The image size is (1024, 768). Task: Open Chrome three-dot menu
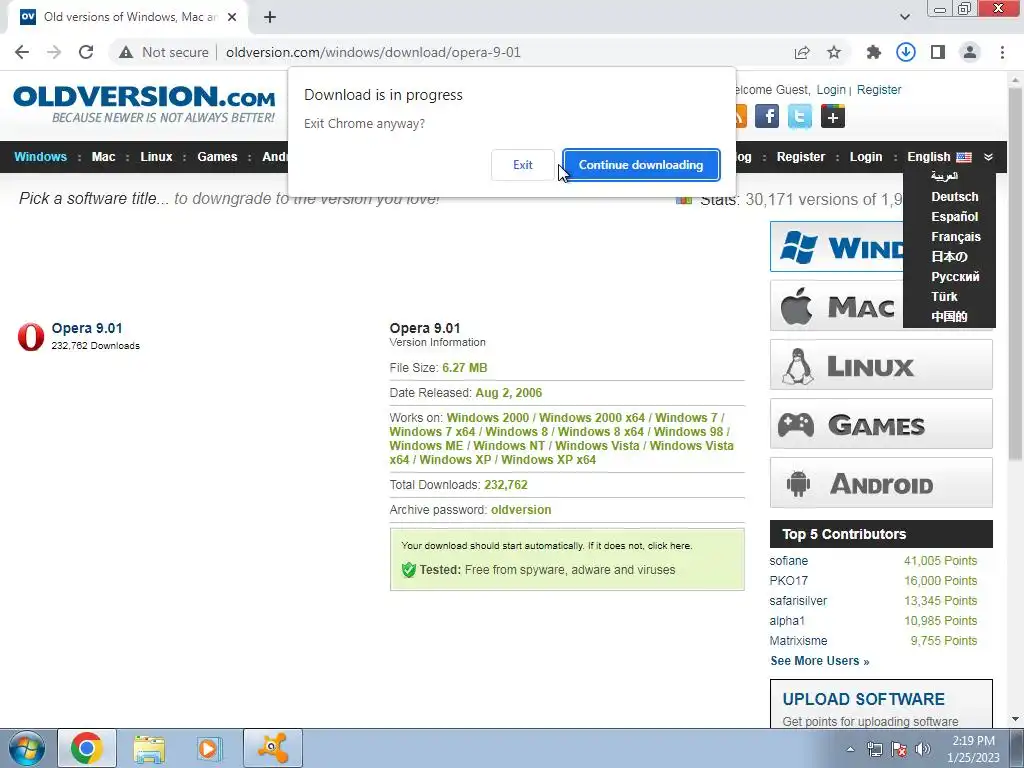(x=1002, y=52)
